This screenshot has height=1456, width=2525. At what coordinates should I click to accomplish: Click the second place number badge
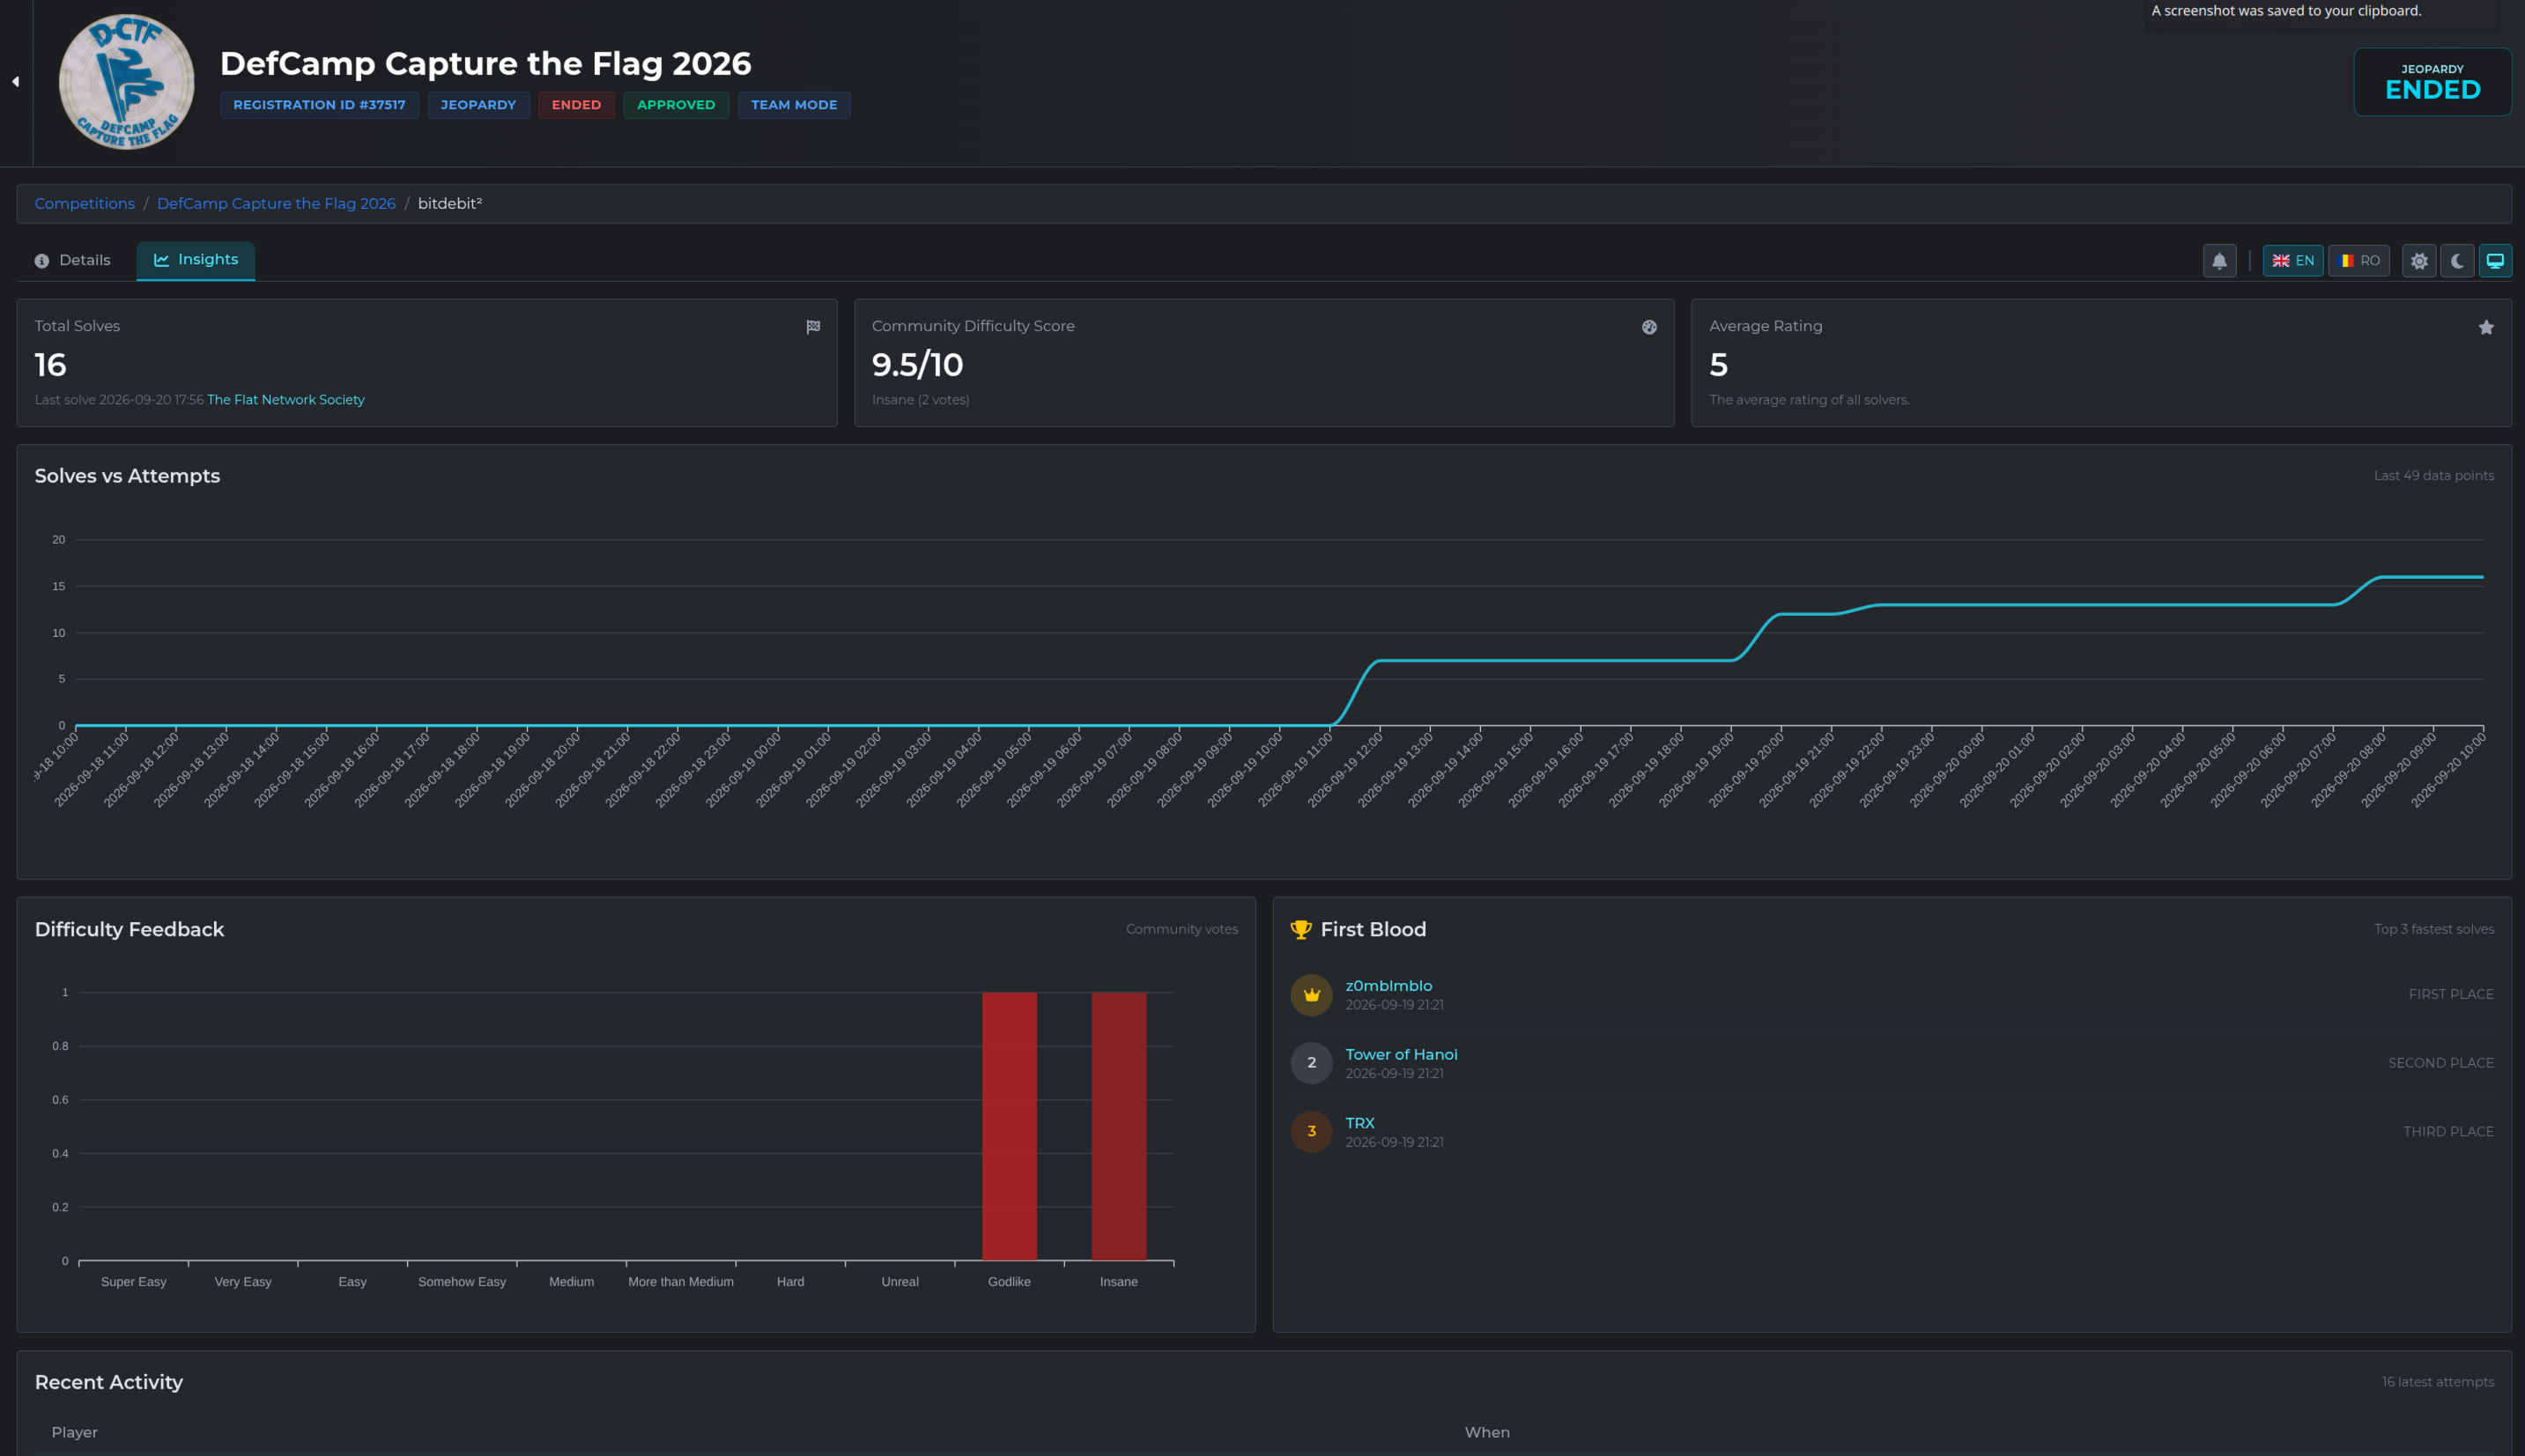tap(1311, 1063)
